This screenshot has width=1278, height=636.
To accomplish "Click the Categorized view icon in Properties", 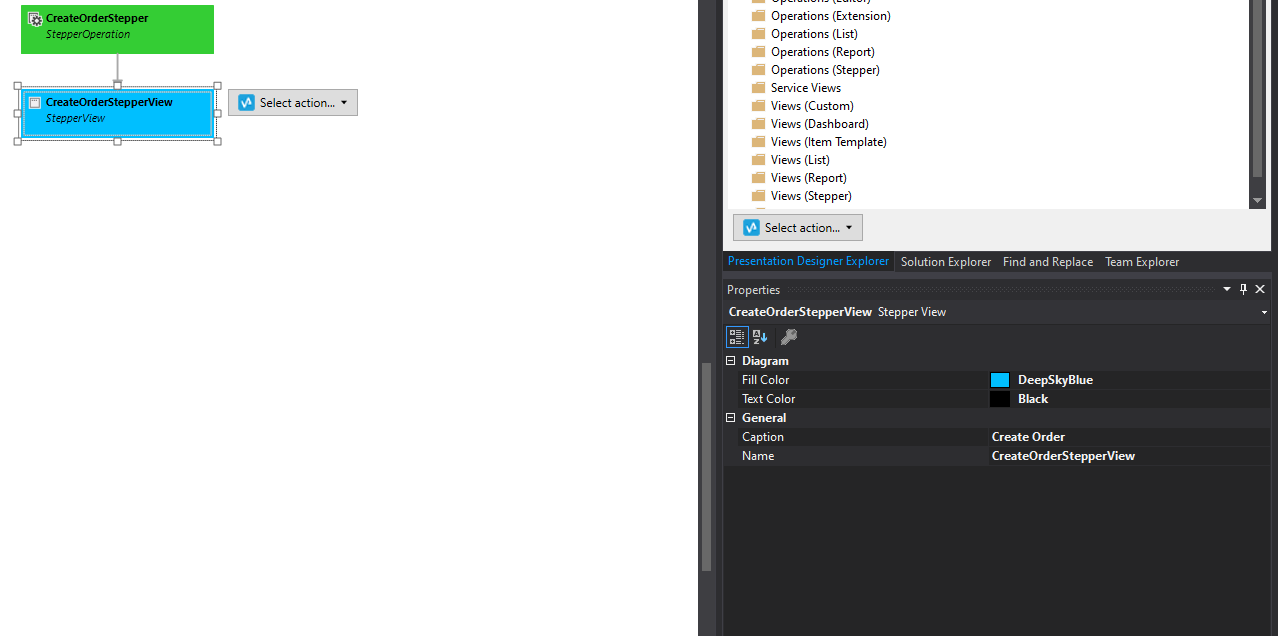I will [x=737, y=337].
